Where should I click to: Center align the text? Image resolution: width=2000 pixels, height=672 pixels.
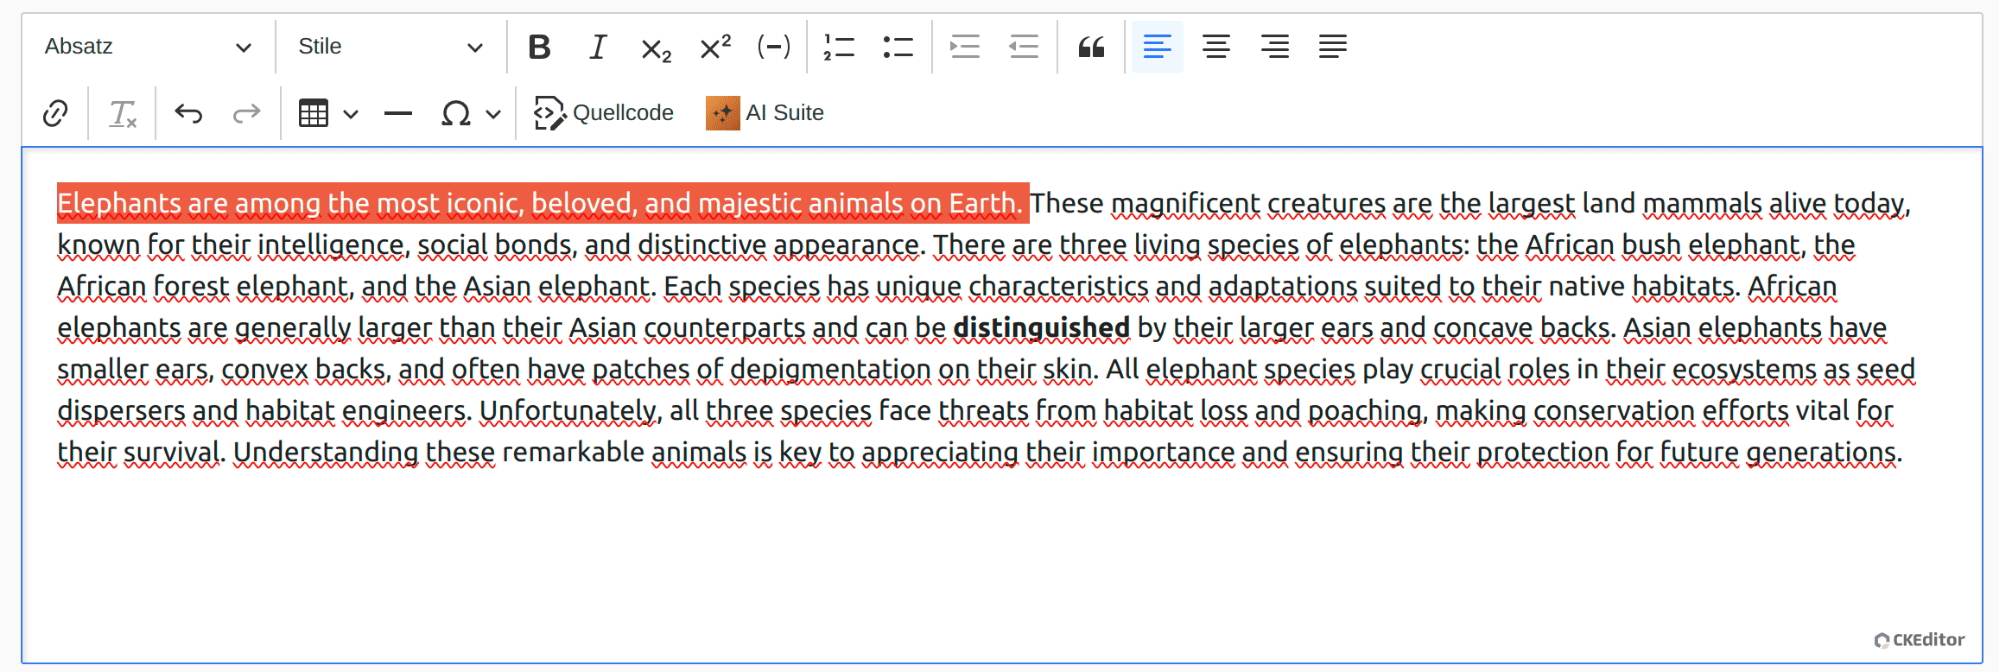[1216, 47]
